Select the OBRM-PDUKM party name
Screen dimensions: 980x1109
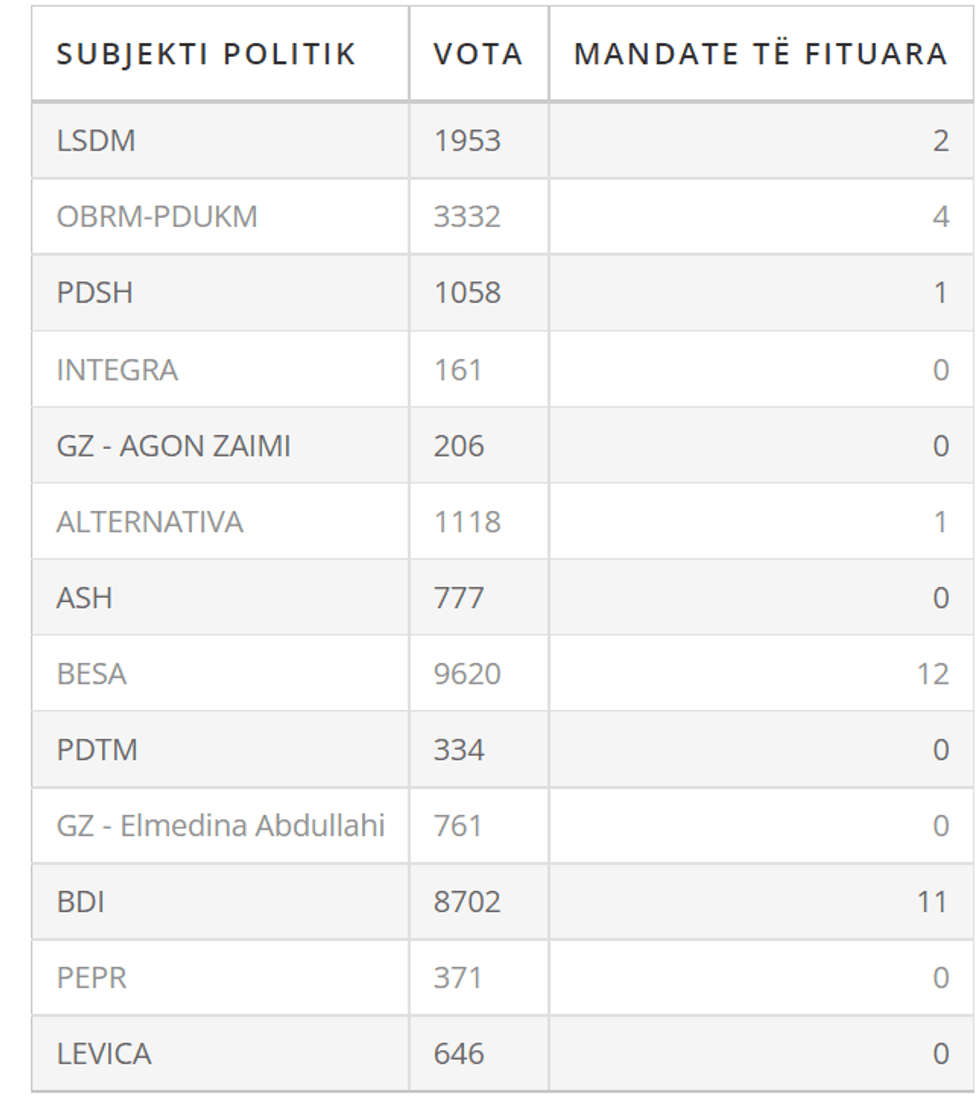157,217
